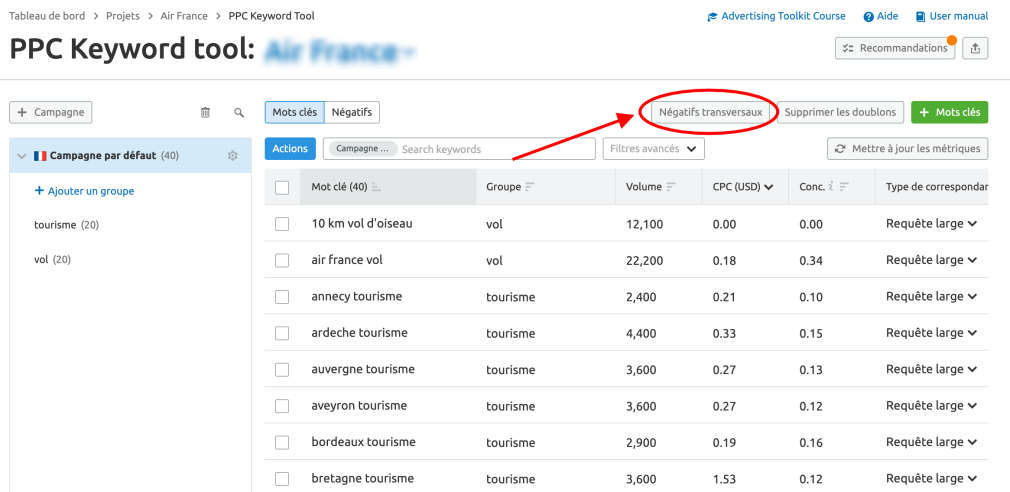The width and height of the screenshot is (1010, 492).
Task: Sort by CPC (USD) column
Action: 743,187
